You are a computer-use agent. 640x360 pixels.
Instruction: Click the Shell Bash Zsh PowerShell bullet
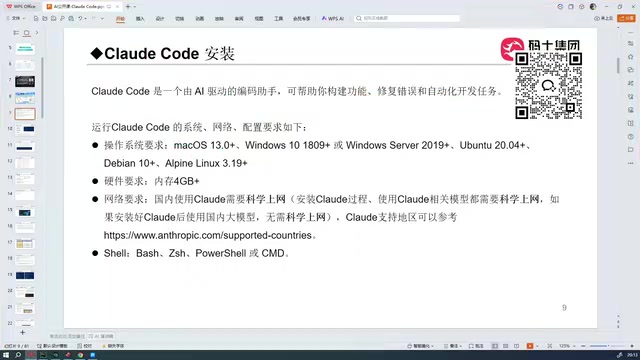196,253
